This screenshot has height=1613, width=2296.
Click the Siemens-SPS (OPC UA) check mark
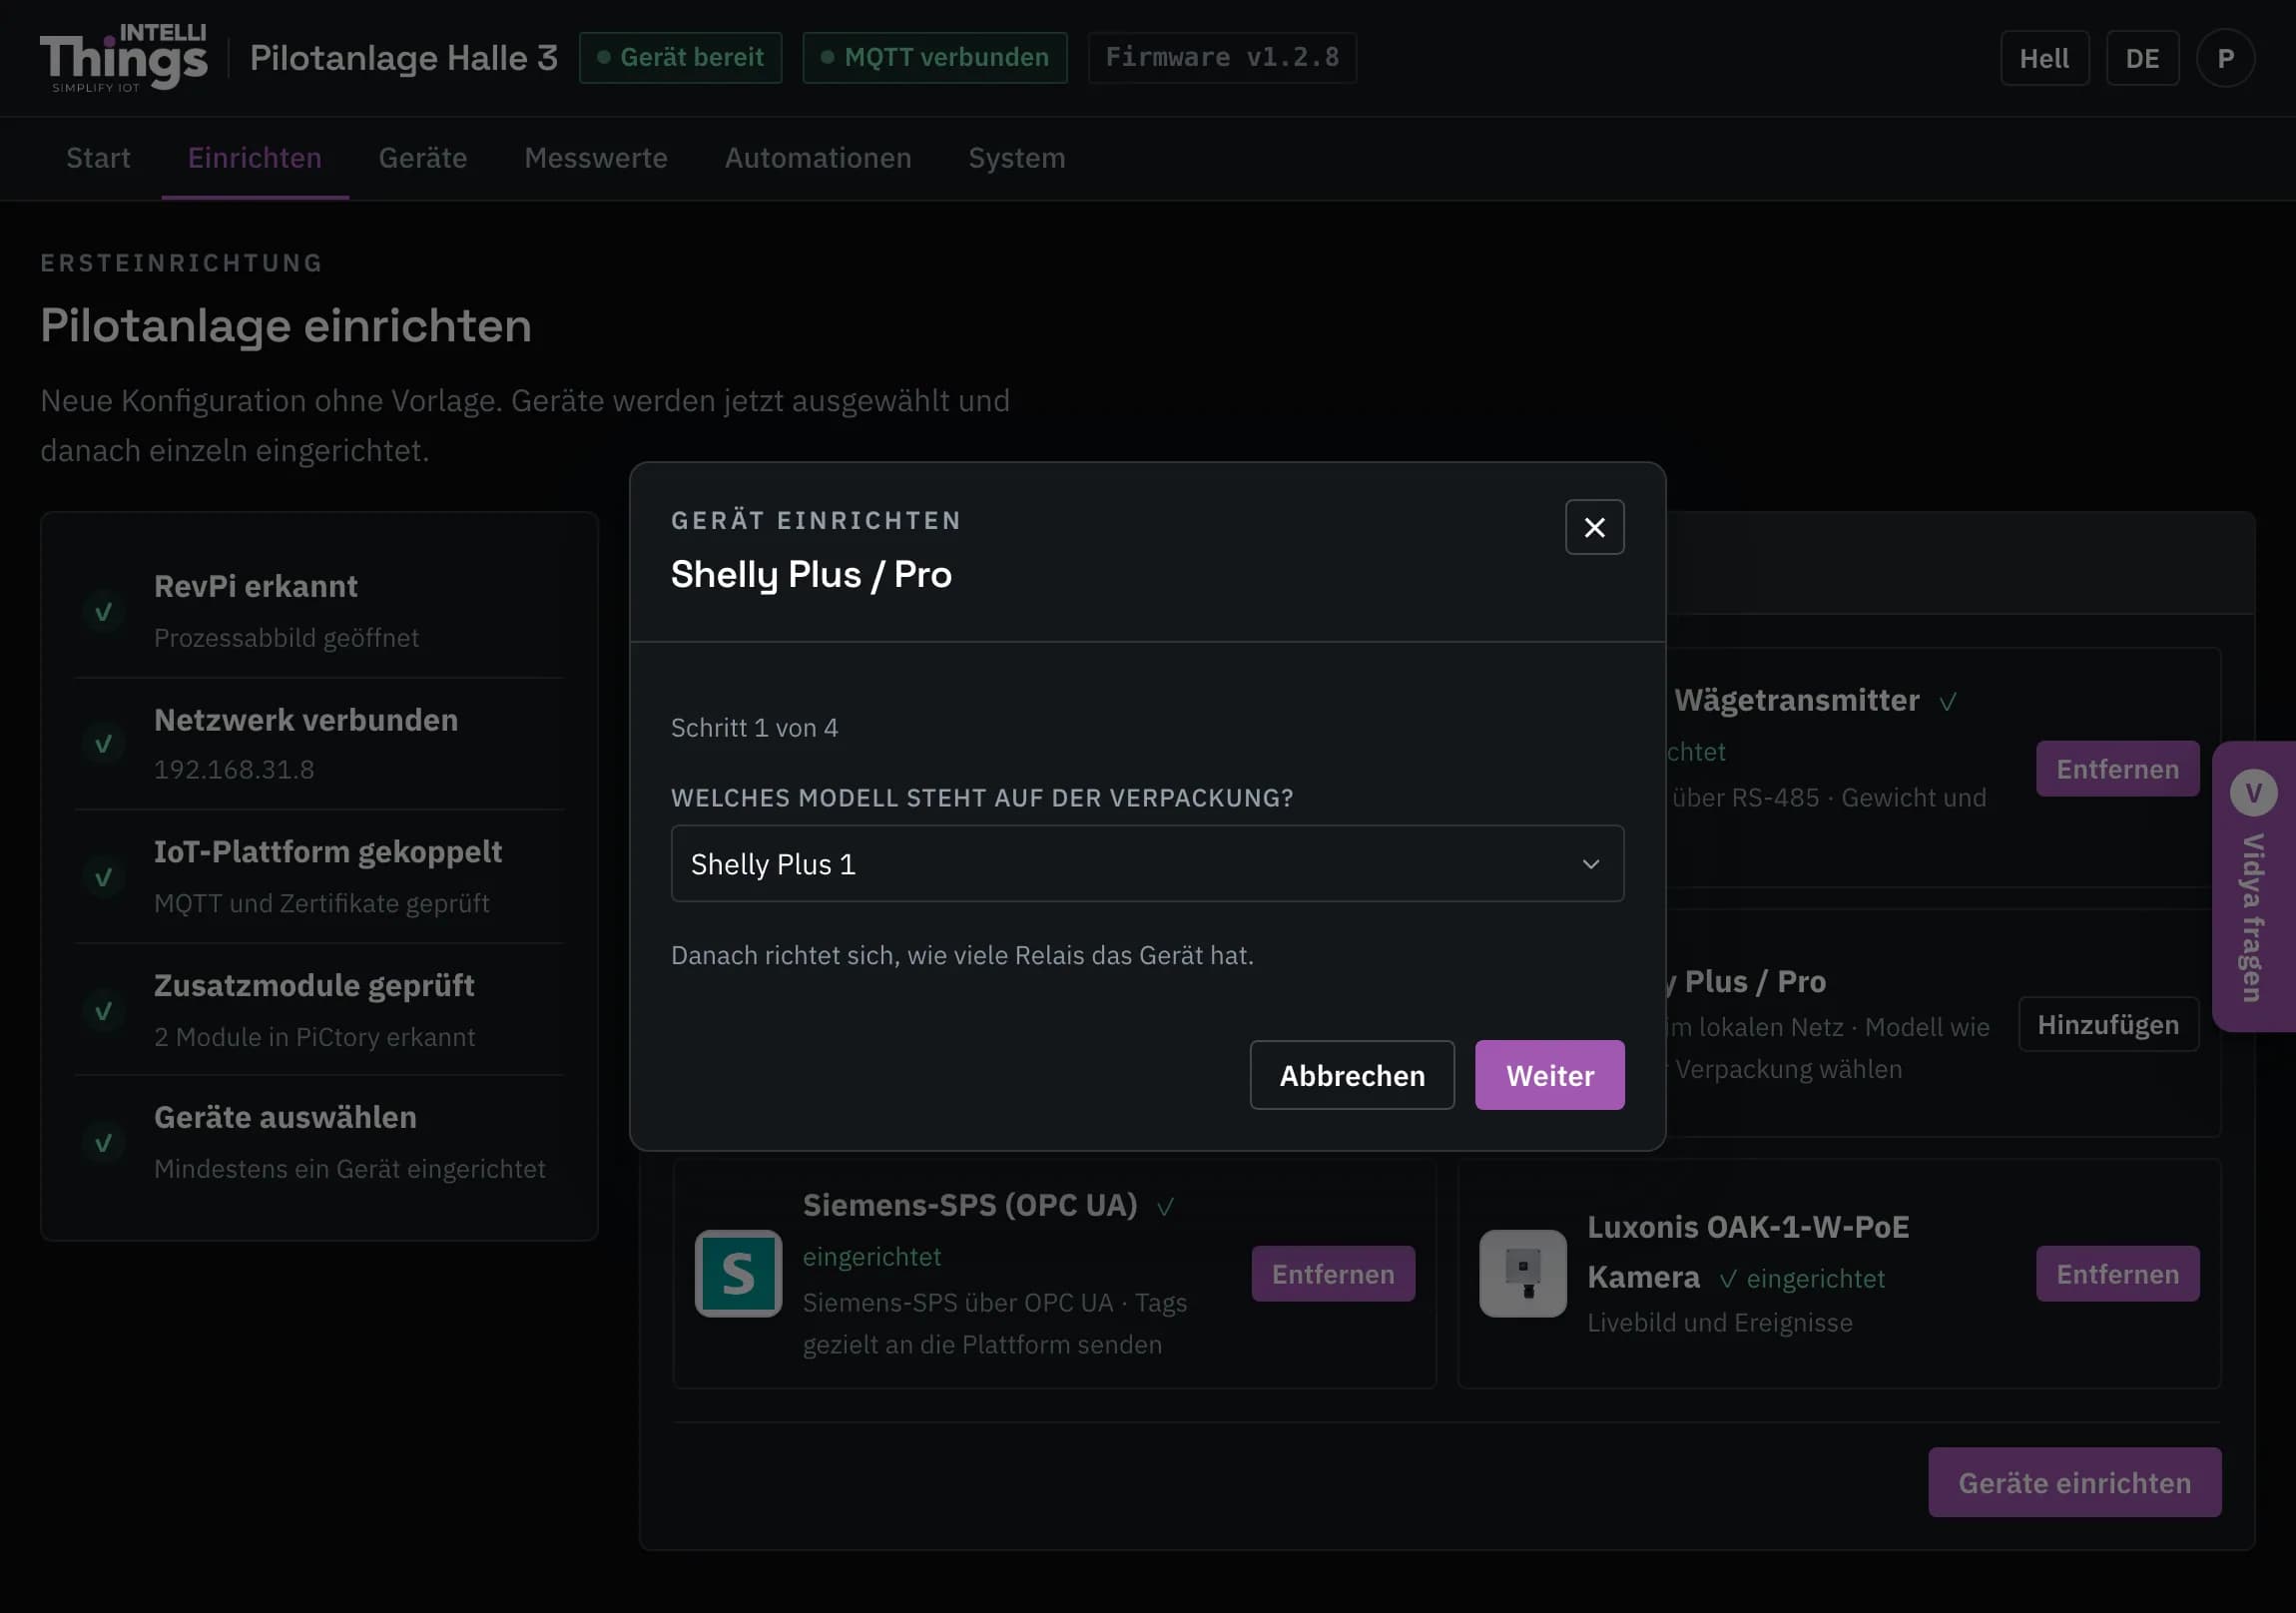[1165, 1207]
